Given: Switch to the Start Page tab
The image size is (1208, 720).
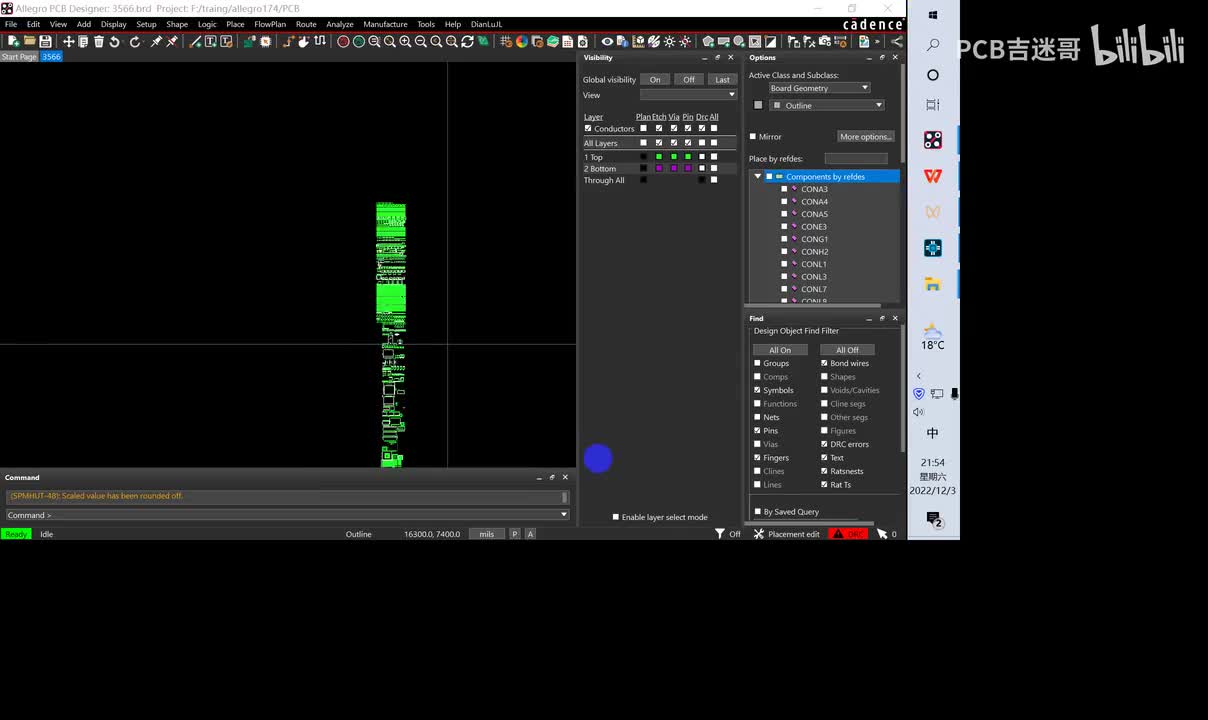Looking at the screenshot, I should tap(19, 57).
